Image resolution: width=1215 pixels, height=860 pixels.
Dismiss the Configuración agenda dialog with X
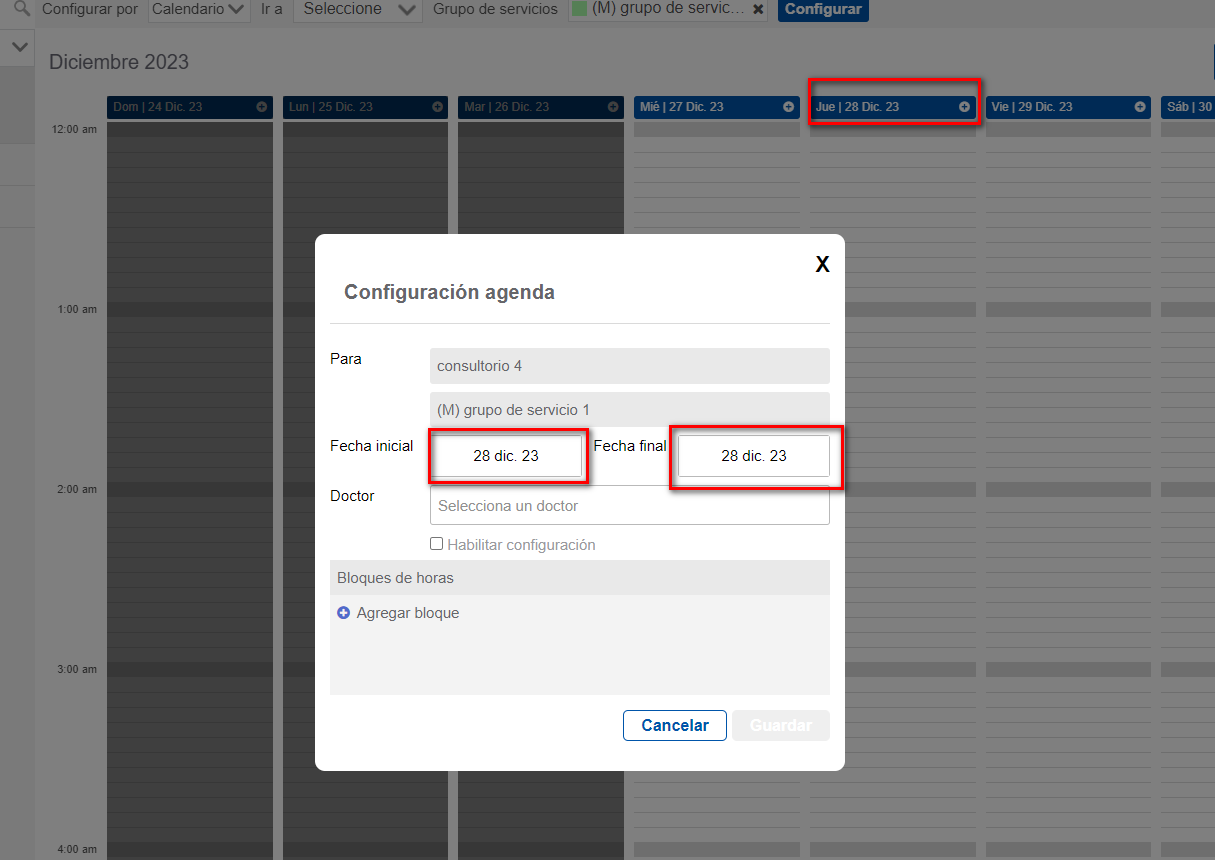pyautogui.click(x=822, y=264)
